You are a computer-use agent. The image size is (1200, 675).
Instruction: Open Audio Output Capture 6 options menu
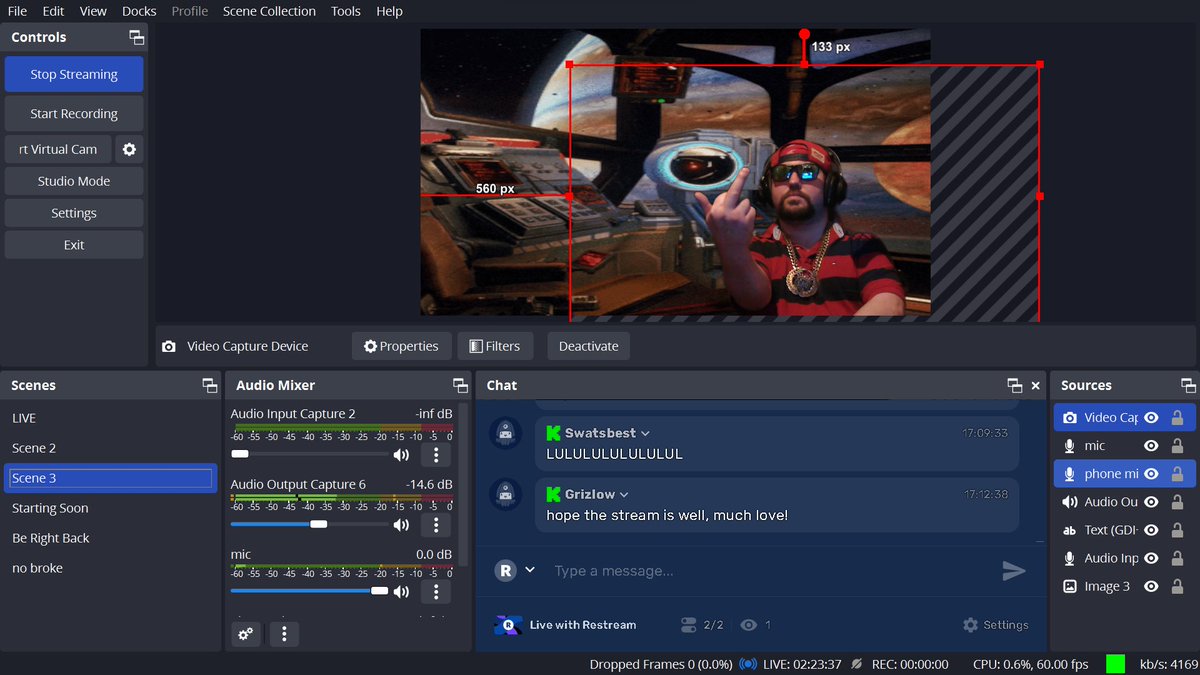(x=435, y=525)
